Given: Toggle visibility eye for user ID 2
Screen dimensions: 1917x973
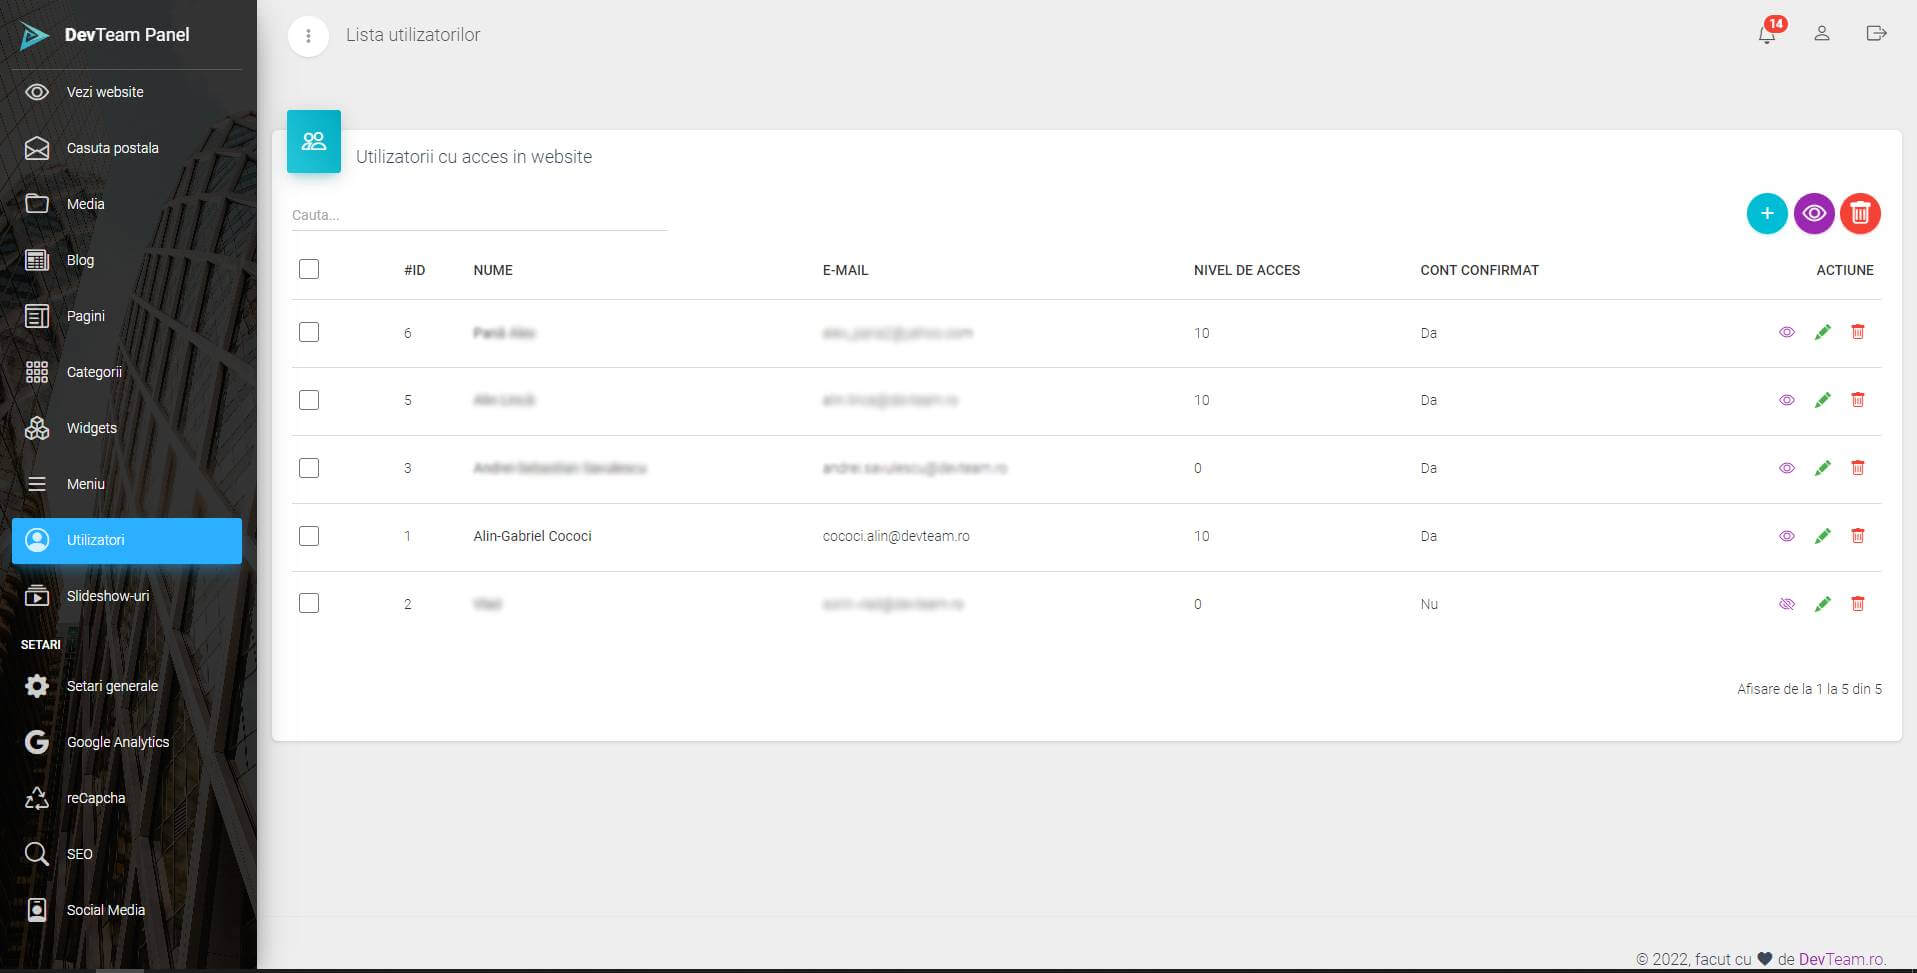Looking at the screenshot, I should 1786,604.
